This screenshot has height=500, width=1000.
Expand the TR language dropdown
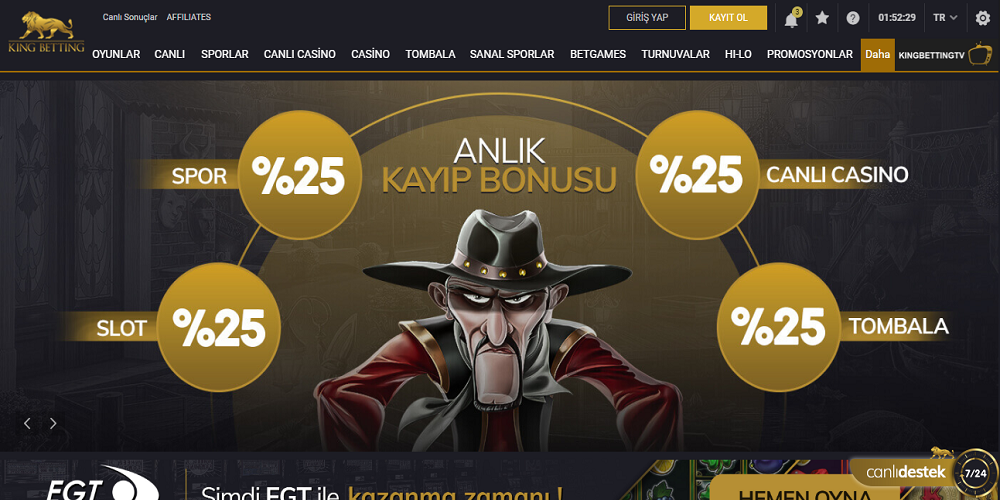(945, 18)
